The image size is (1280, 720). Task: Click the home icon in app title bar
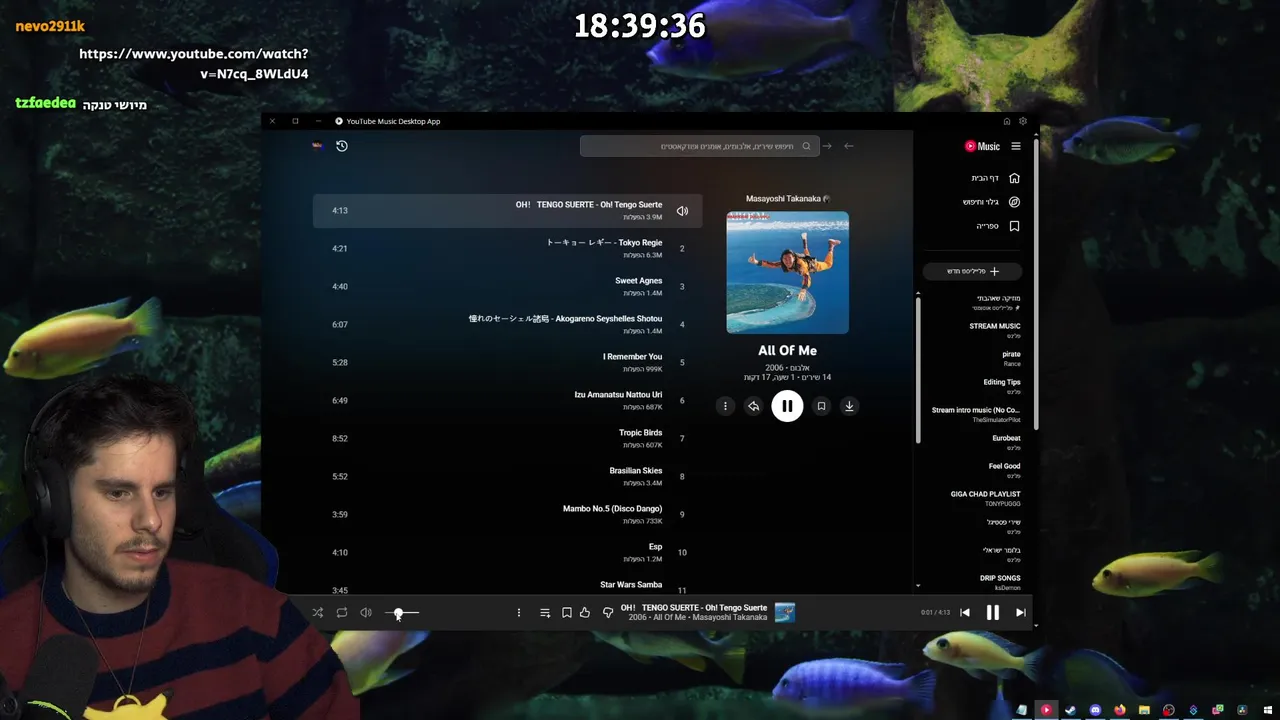click(x=1007, y=121)
